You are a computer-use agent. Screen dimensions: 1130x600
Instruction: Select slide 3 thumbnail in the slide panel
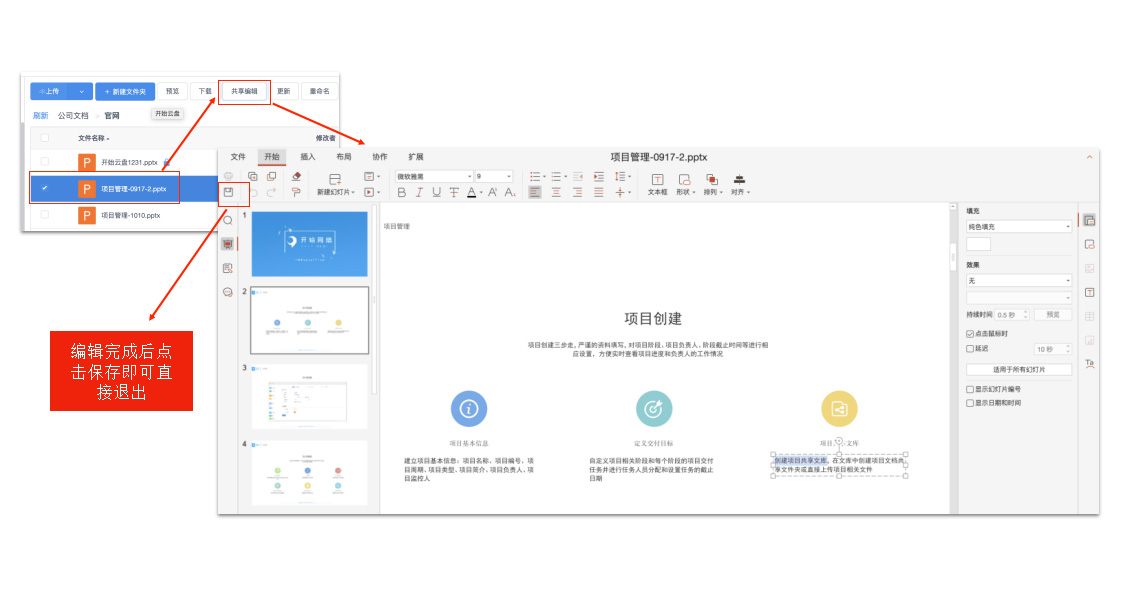(x=309, y=397)
